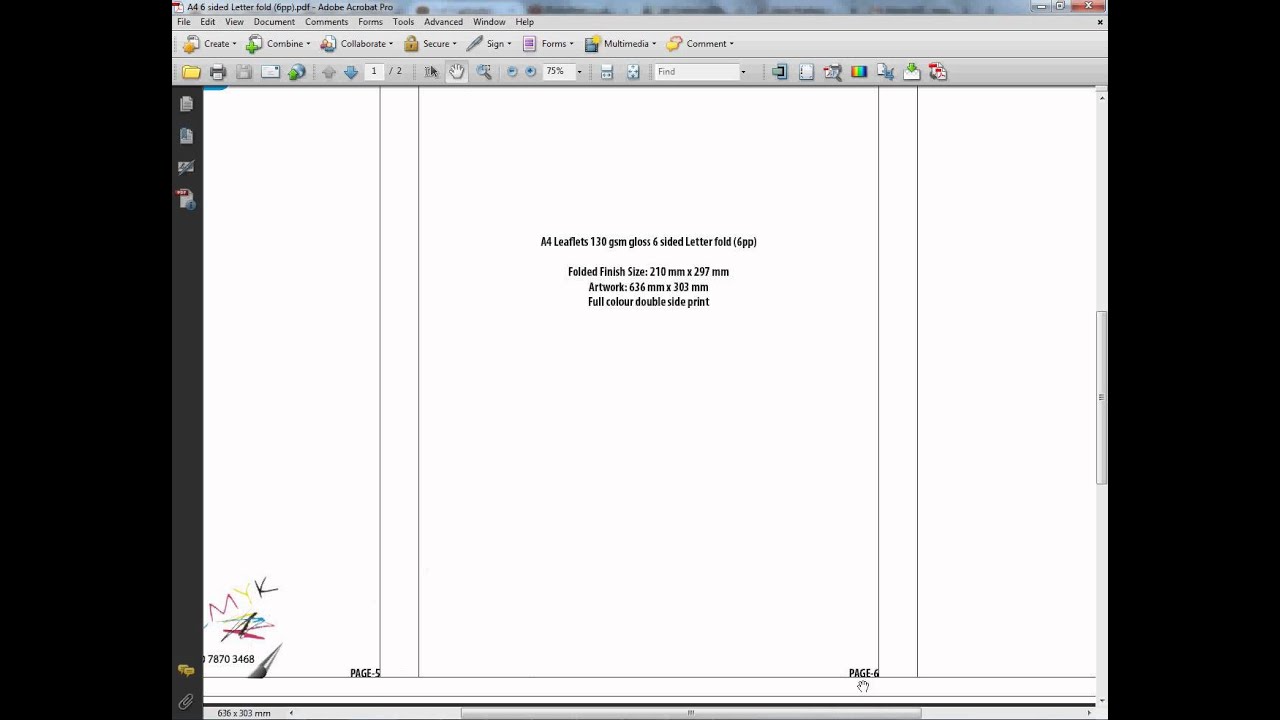This screenshot has height=720, width=1280.
Task: Click the A4 Leaflets 130 gsm heading text
Action: click(x=648, y=242)
